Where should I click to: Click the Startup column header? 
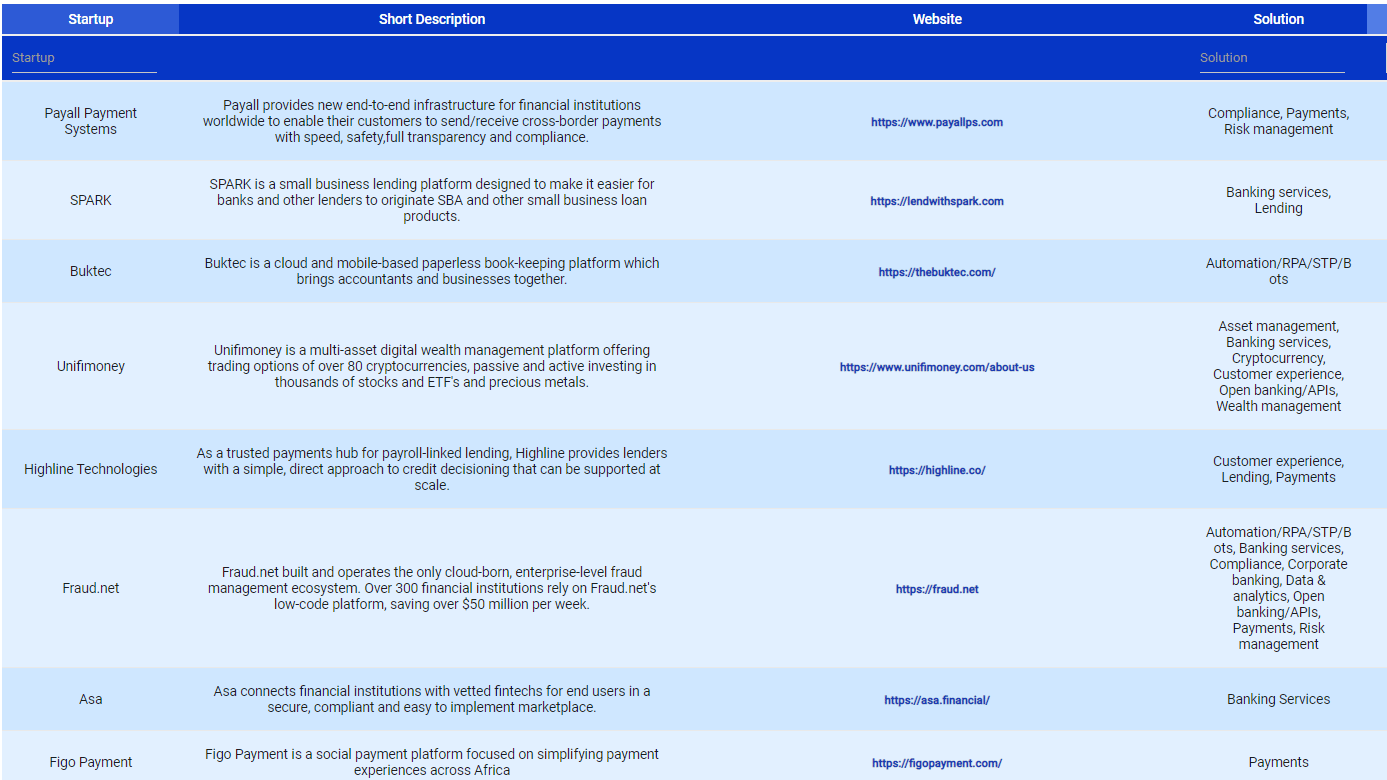(x=90, y=18)
